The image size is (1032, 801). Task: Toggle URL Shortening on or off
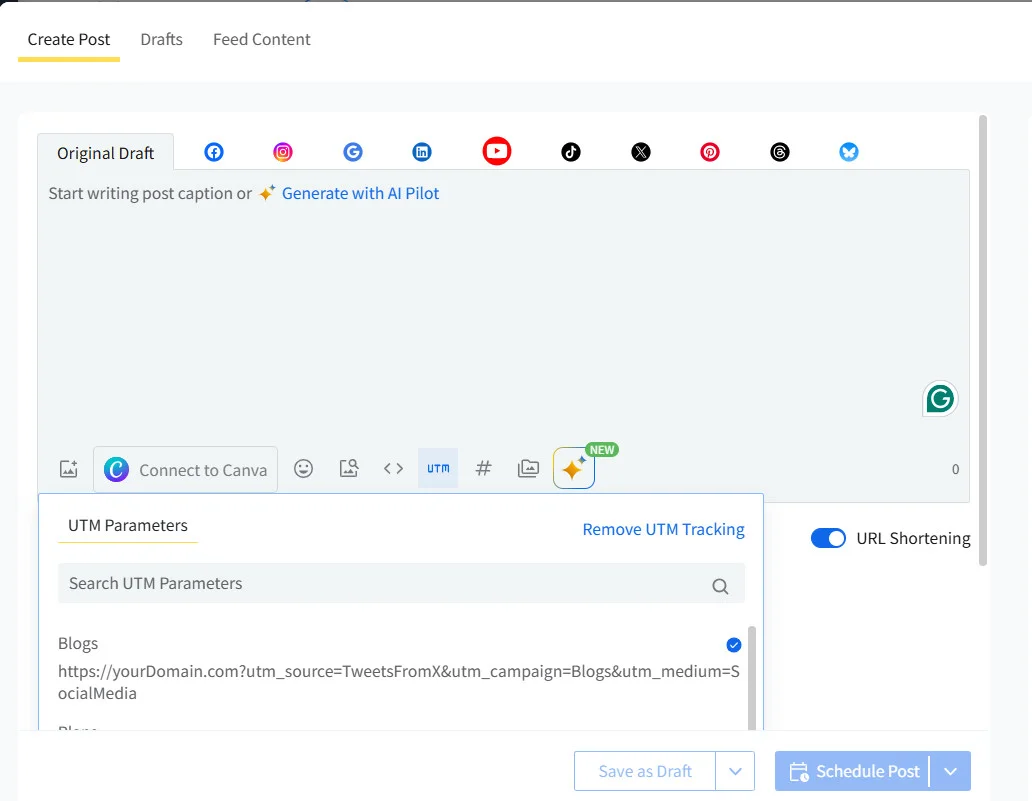(x=828, y=538)
